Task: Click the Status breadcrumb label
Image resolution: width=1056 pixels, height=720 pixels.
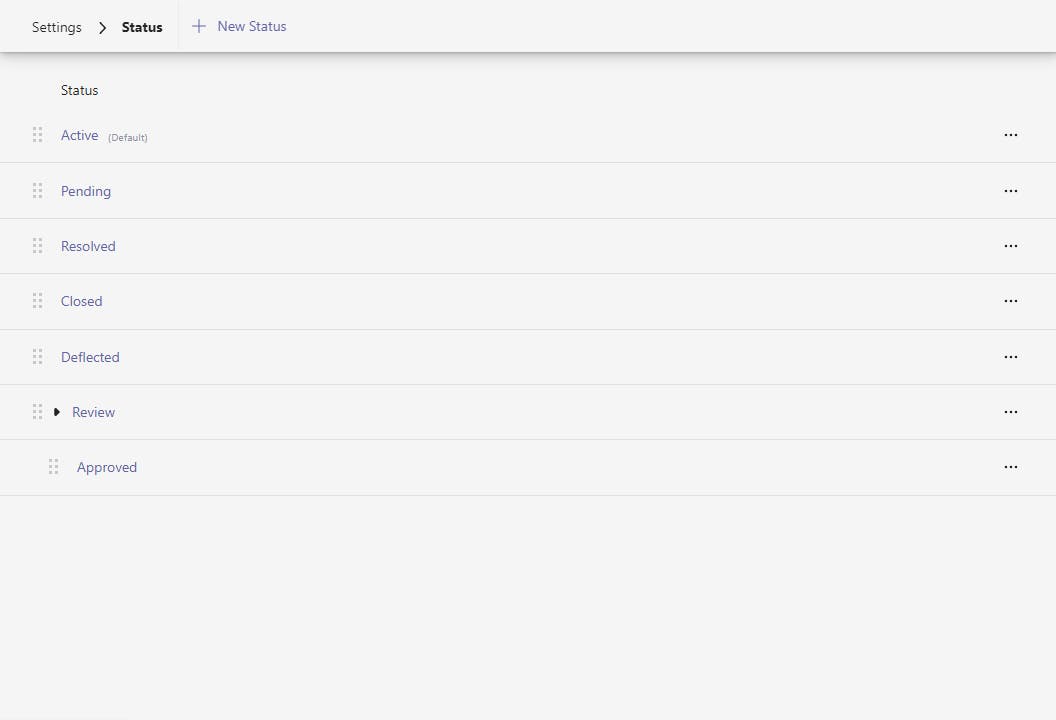Action: (x=142, y=27)
